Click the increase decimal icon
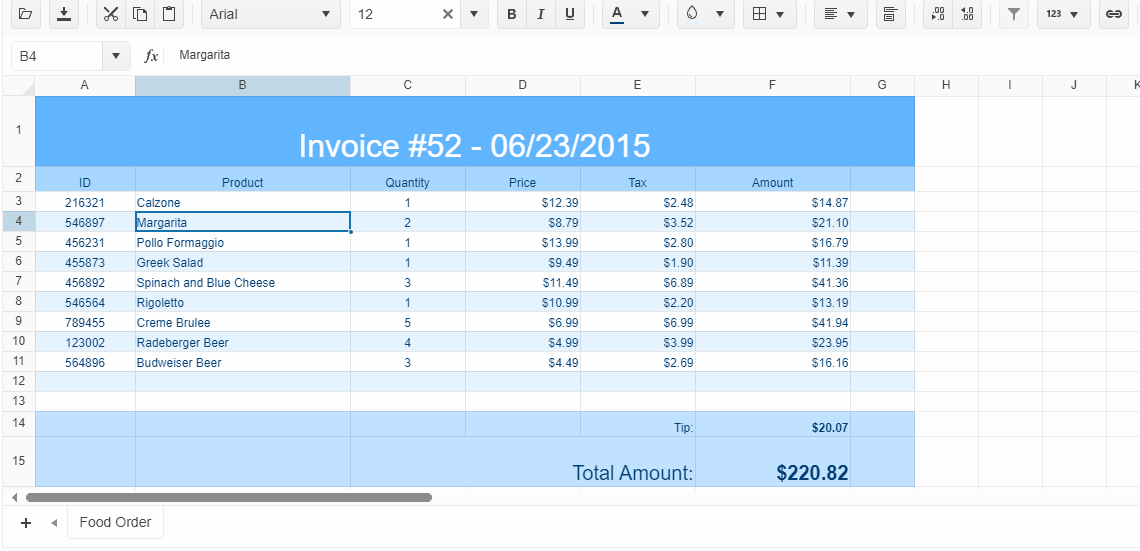 (966, 14)
